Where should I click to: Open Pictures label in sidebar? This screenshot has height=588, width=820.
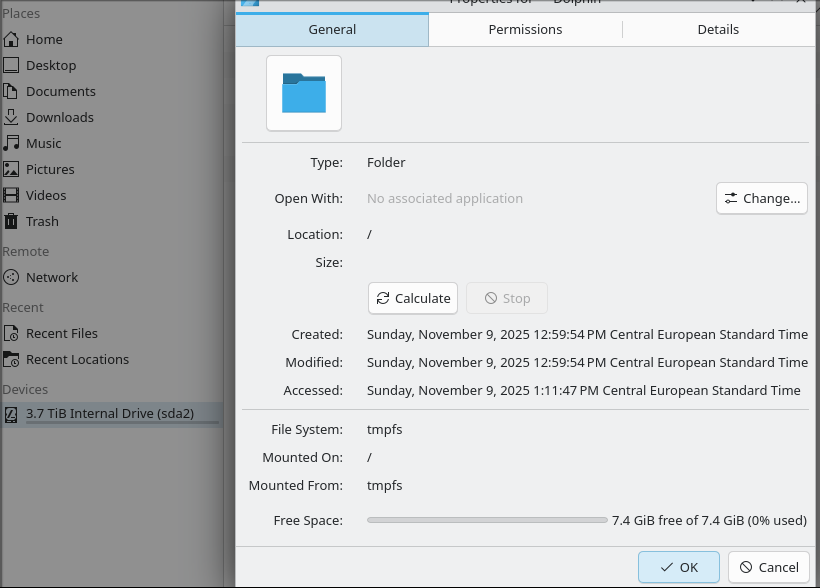coord(50,169)
